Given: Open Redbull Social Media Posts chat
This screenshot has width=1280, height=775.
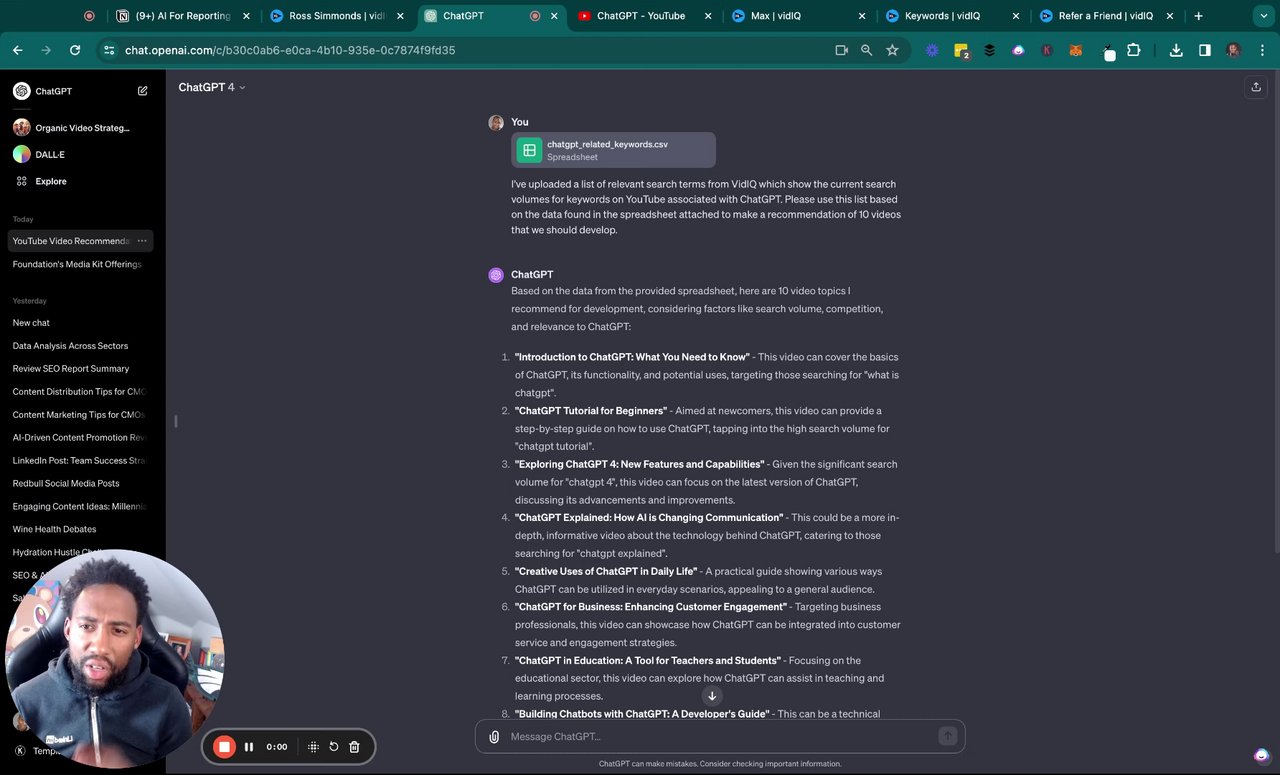Looking at the screenshot, I should (80, 484).
